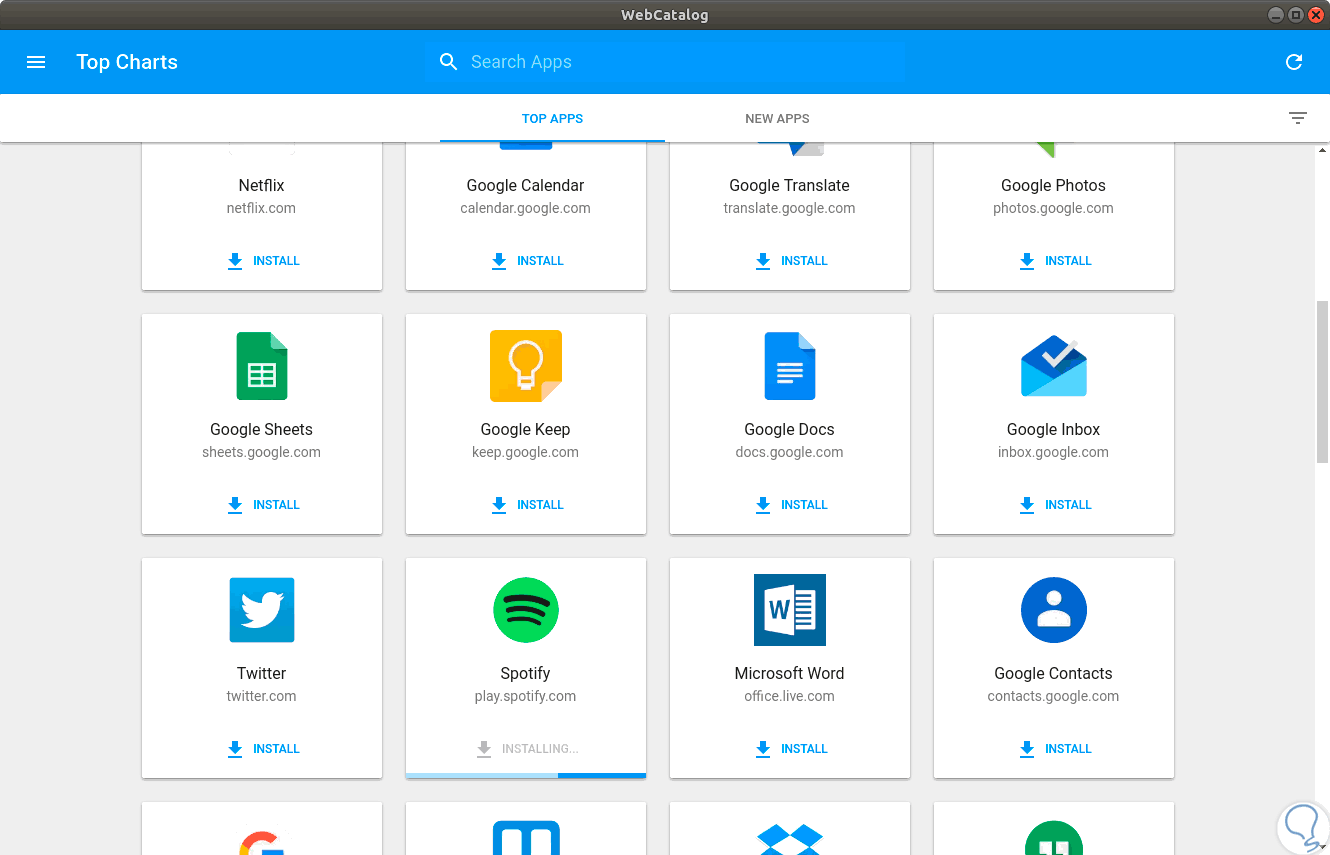Click the vertical scrollbar thumb
Viewport: 1330px width, 855px height.
1322,380
